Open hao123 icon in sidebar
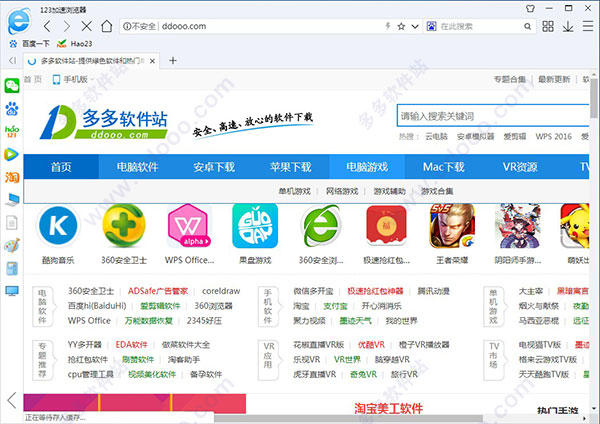Image resolution: width=600 pixels, height=424 pixels. pyautogui.click(x=12, y=131)
